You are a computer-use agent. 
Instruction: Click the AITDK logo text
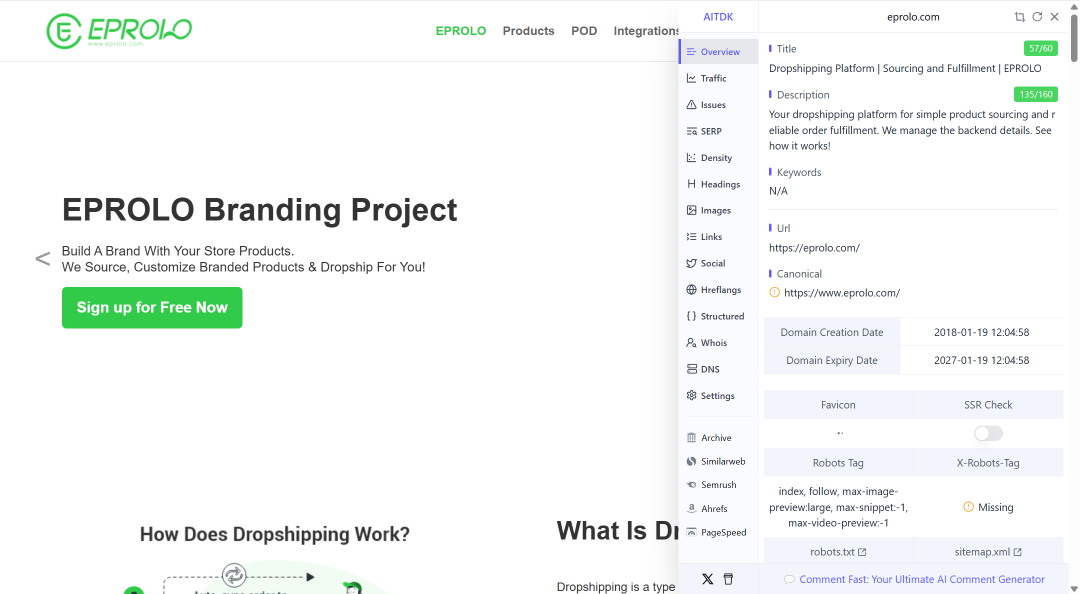718,17
